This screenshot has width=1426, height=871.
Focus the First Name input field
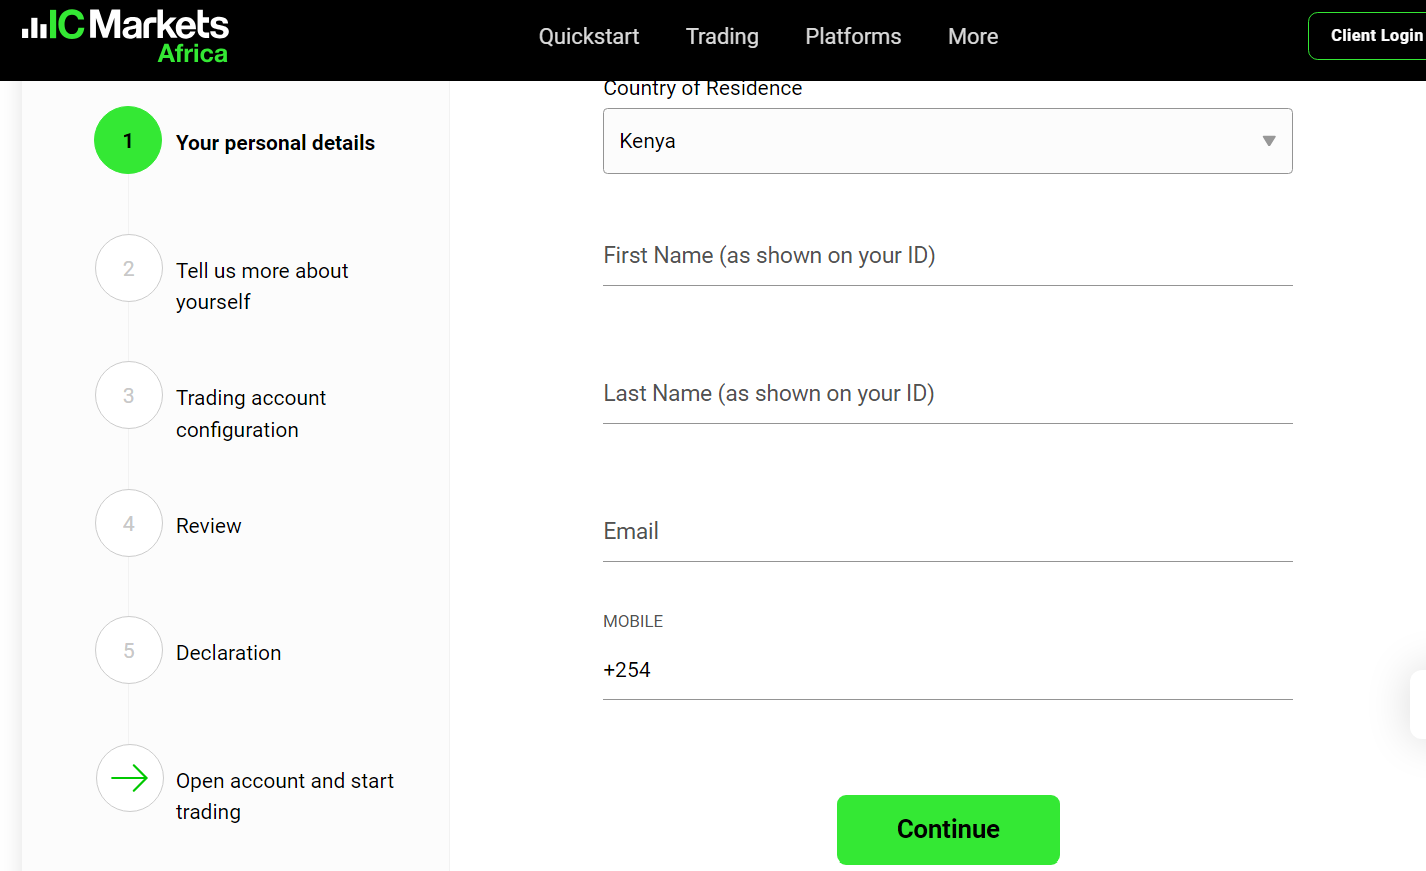(947, 257)
